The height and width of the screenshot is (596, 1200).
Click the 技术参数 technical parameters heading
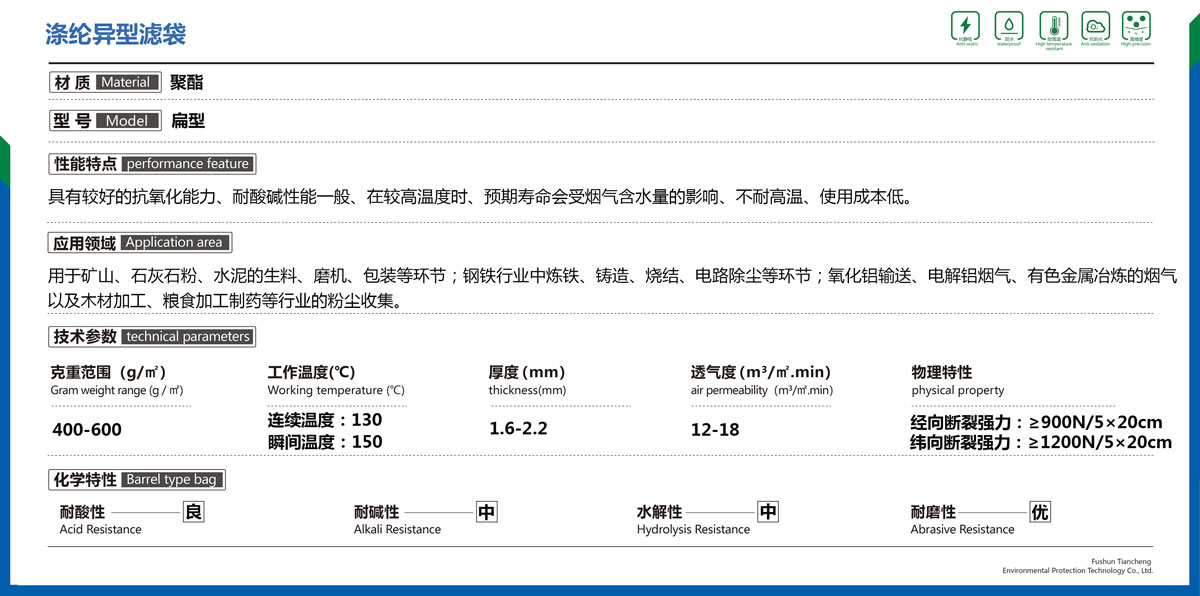151,337
